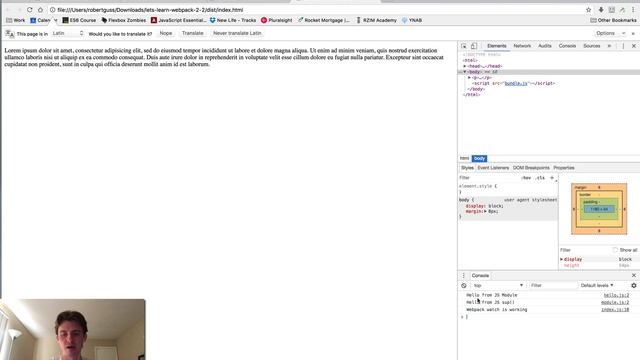
Task: Collapse the body element in the DOM tree
Action: coord(464,72)
